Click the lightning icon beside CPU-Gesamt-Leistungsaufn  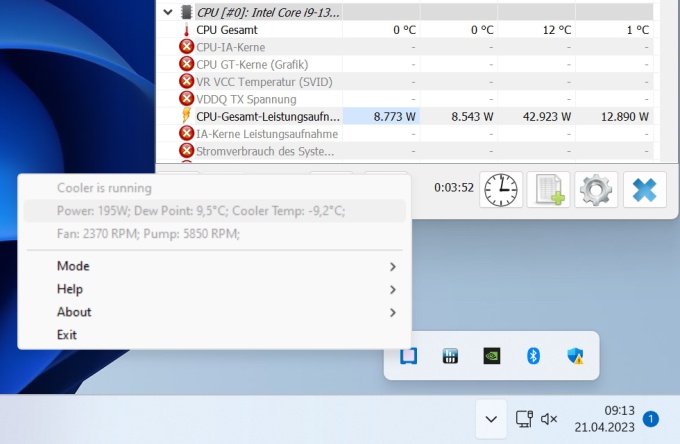click(x=186, y=116)
